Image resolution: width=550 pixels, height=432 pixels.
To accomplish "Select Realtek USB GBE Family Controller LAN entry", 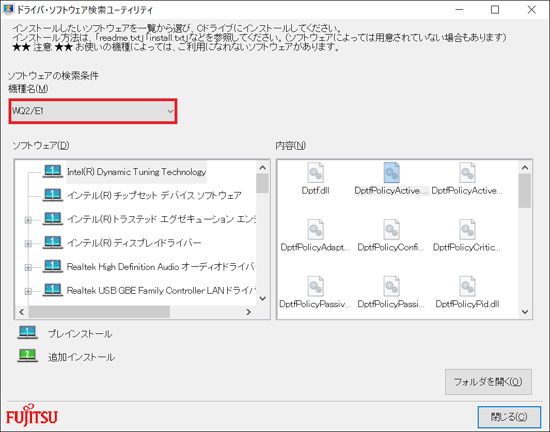I will [161, 291].
